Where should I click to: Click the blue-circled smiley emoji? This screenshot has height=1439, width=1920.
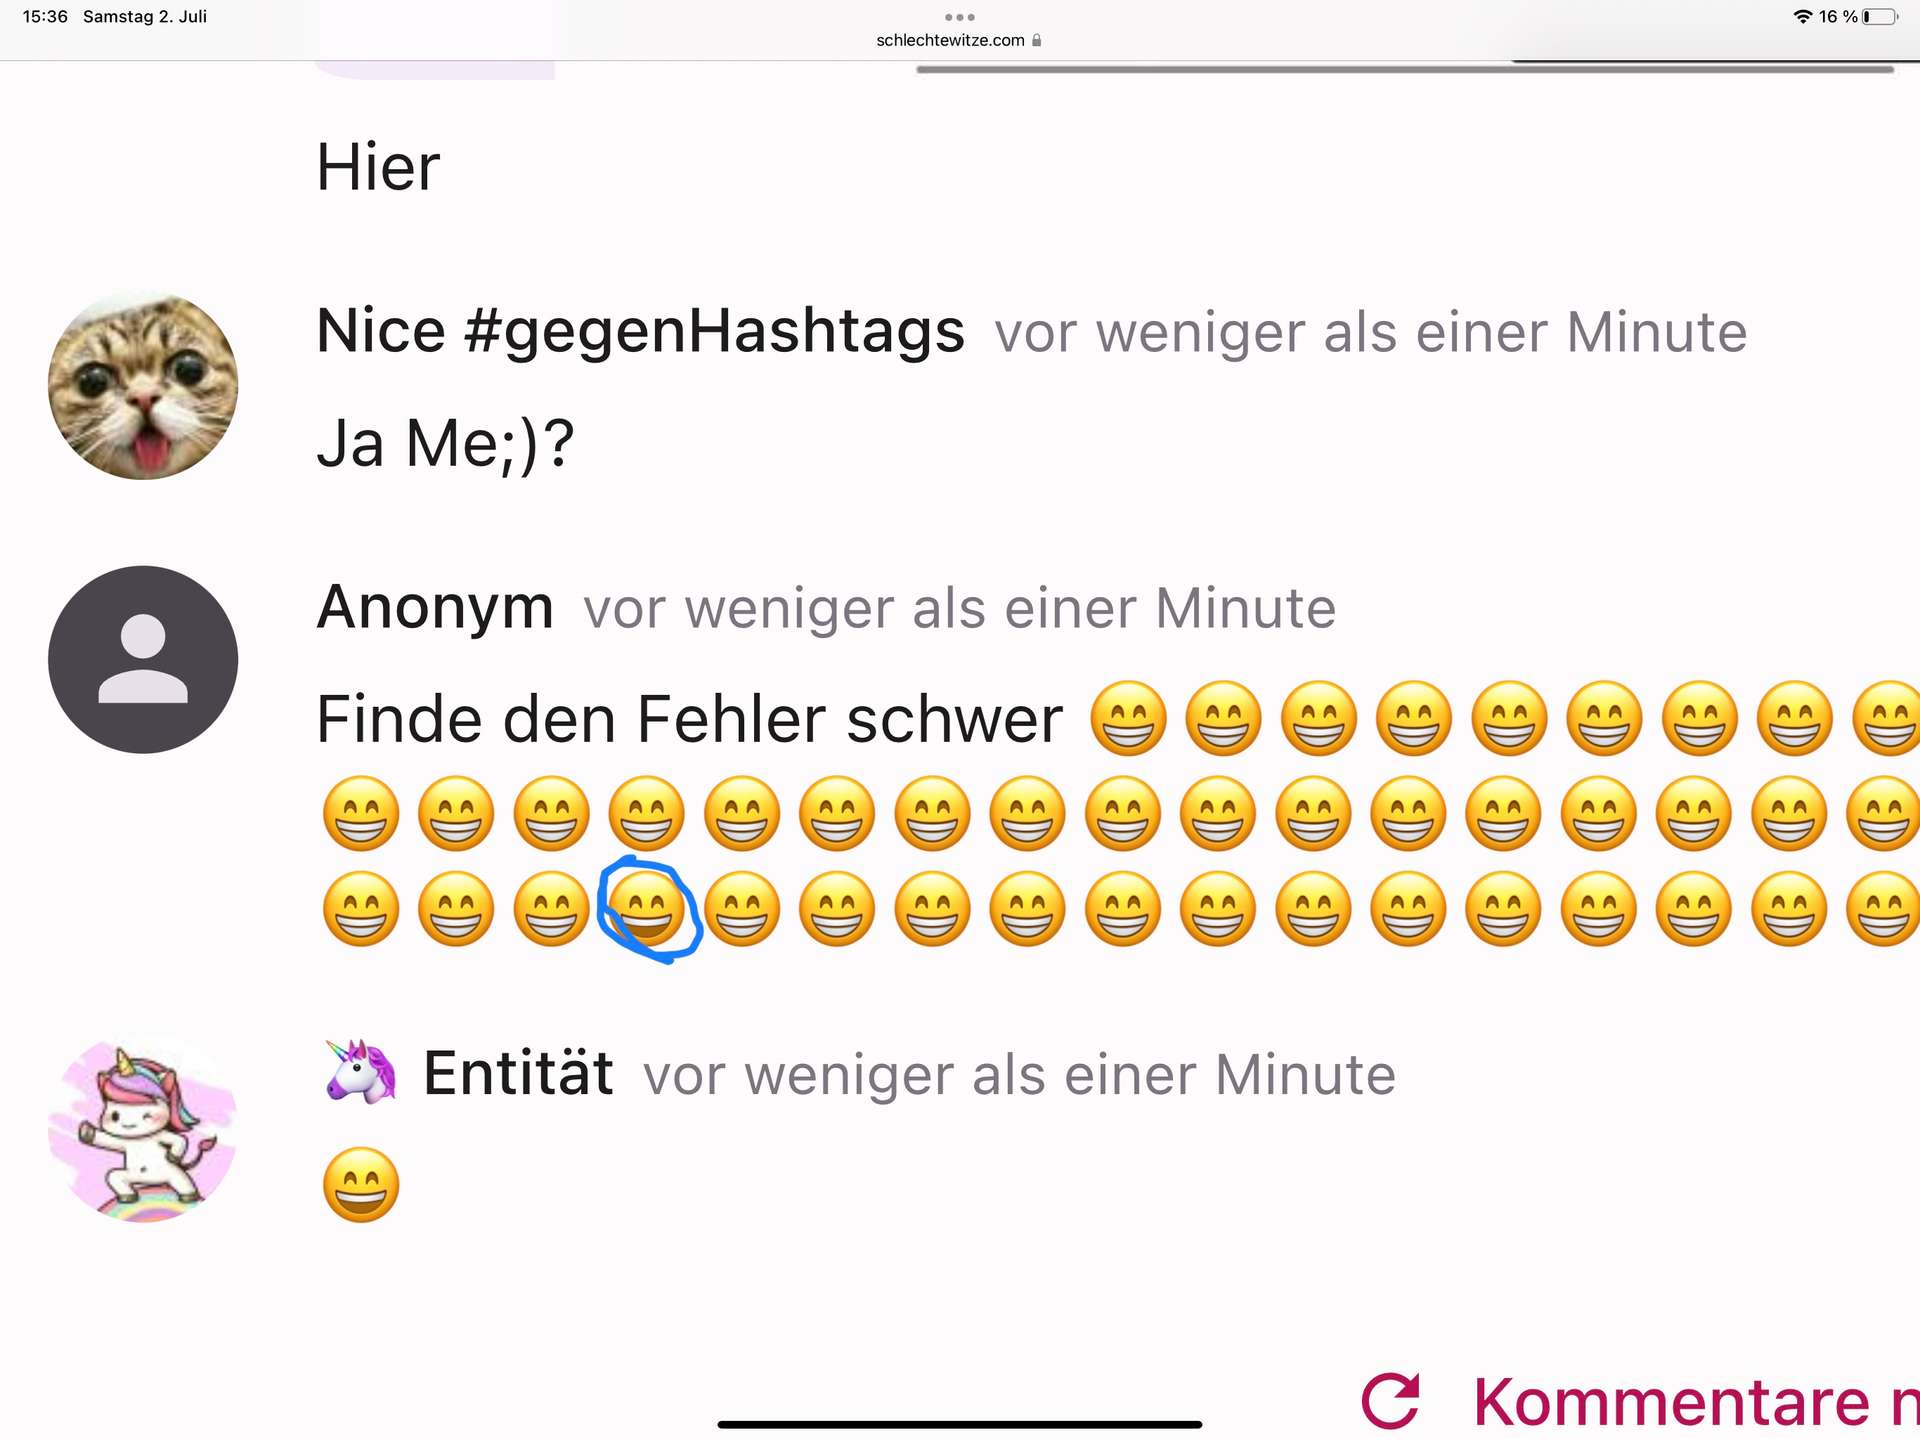pyautogui.click(x=647, y=908)
